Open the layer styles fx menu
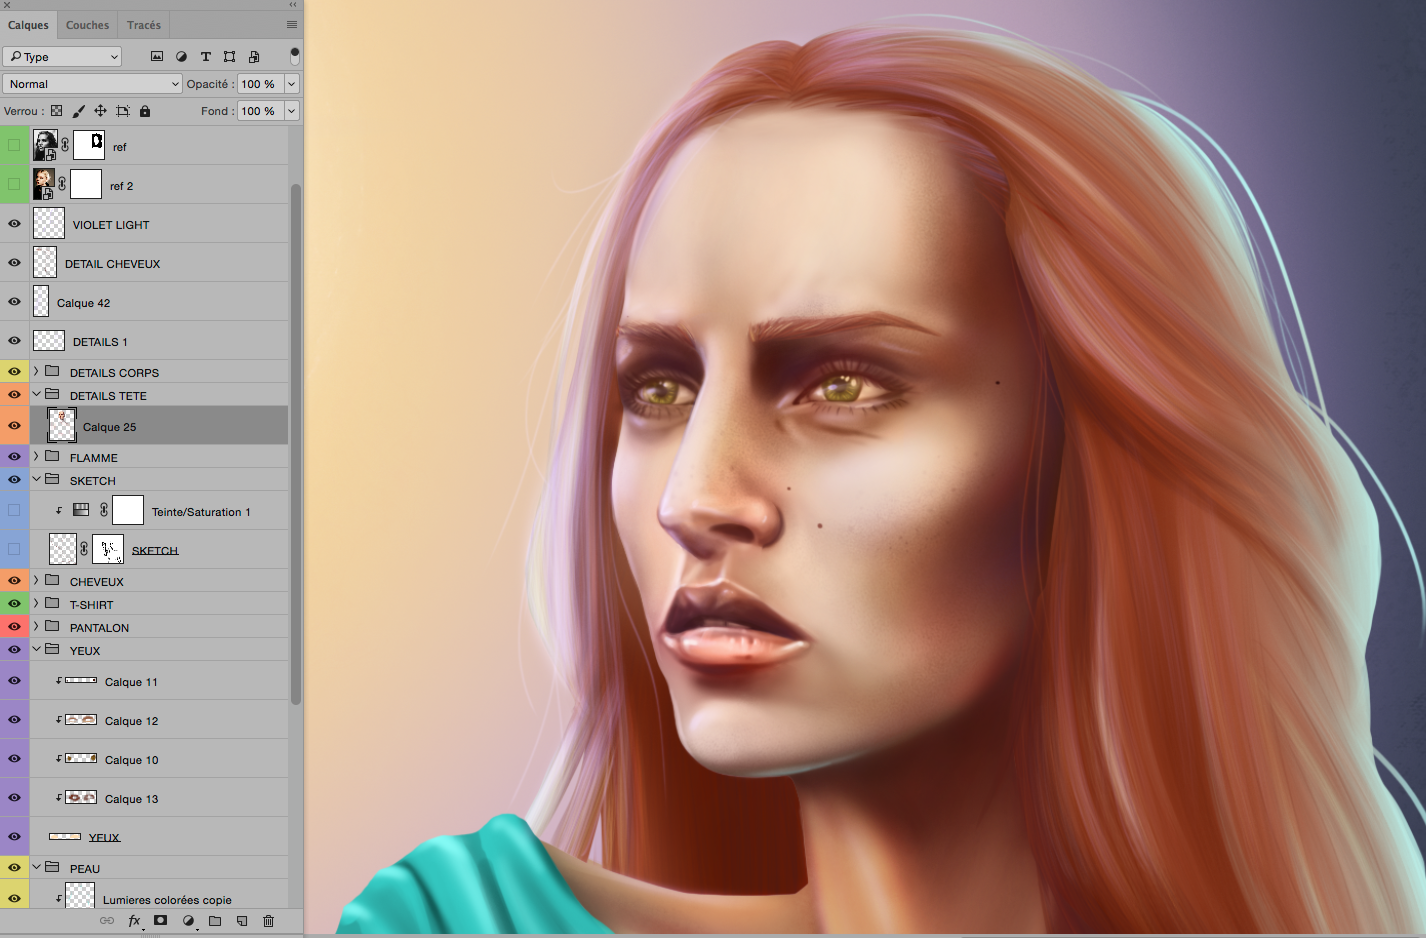Viewport: 1426px width, 938px height. pyautogui.click(x=134, y=921)
